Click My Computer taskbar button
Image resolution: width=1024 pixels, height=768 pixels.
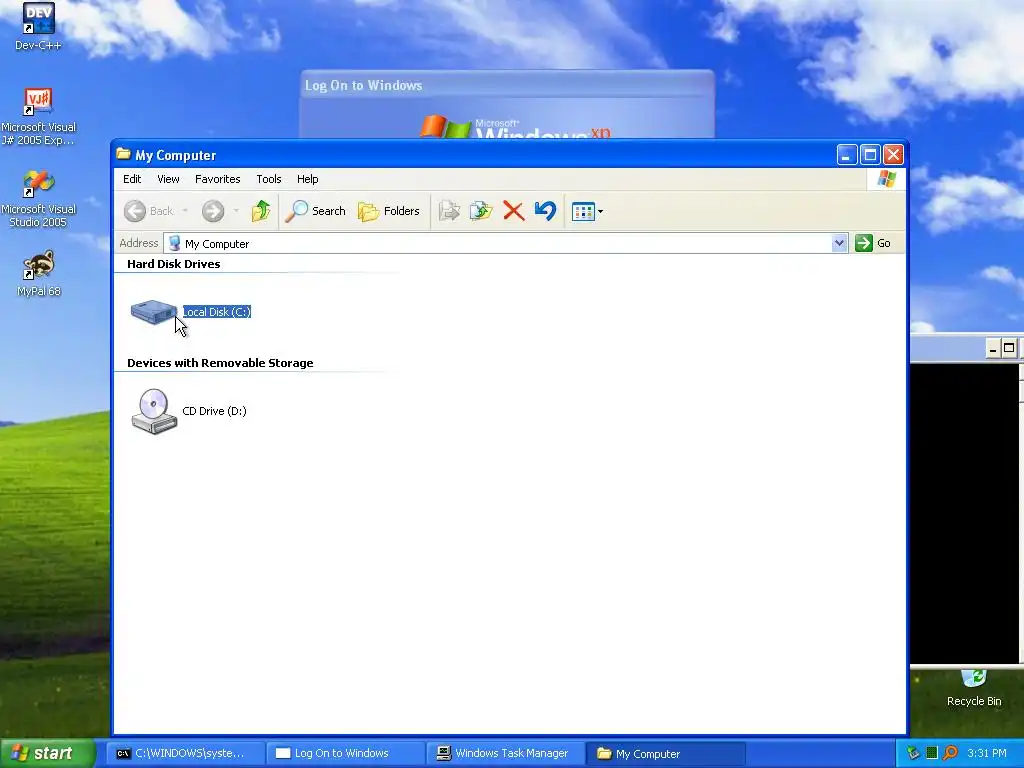(666, 754)
